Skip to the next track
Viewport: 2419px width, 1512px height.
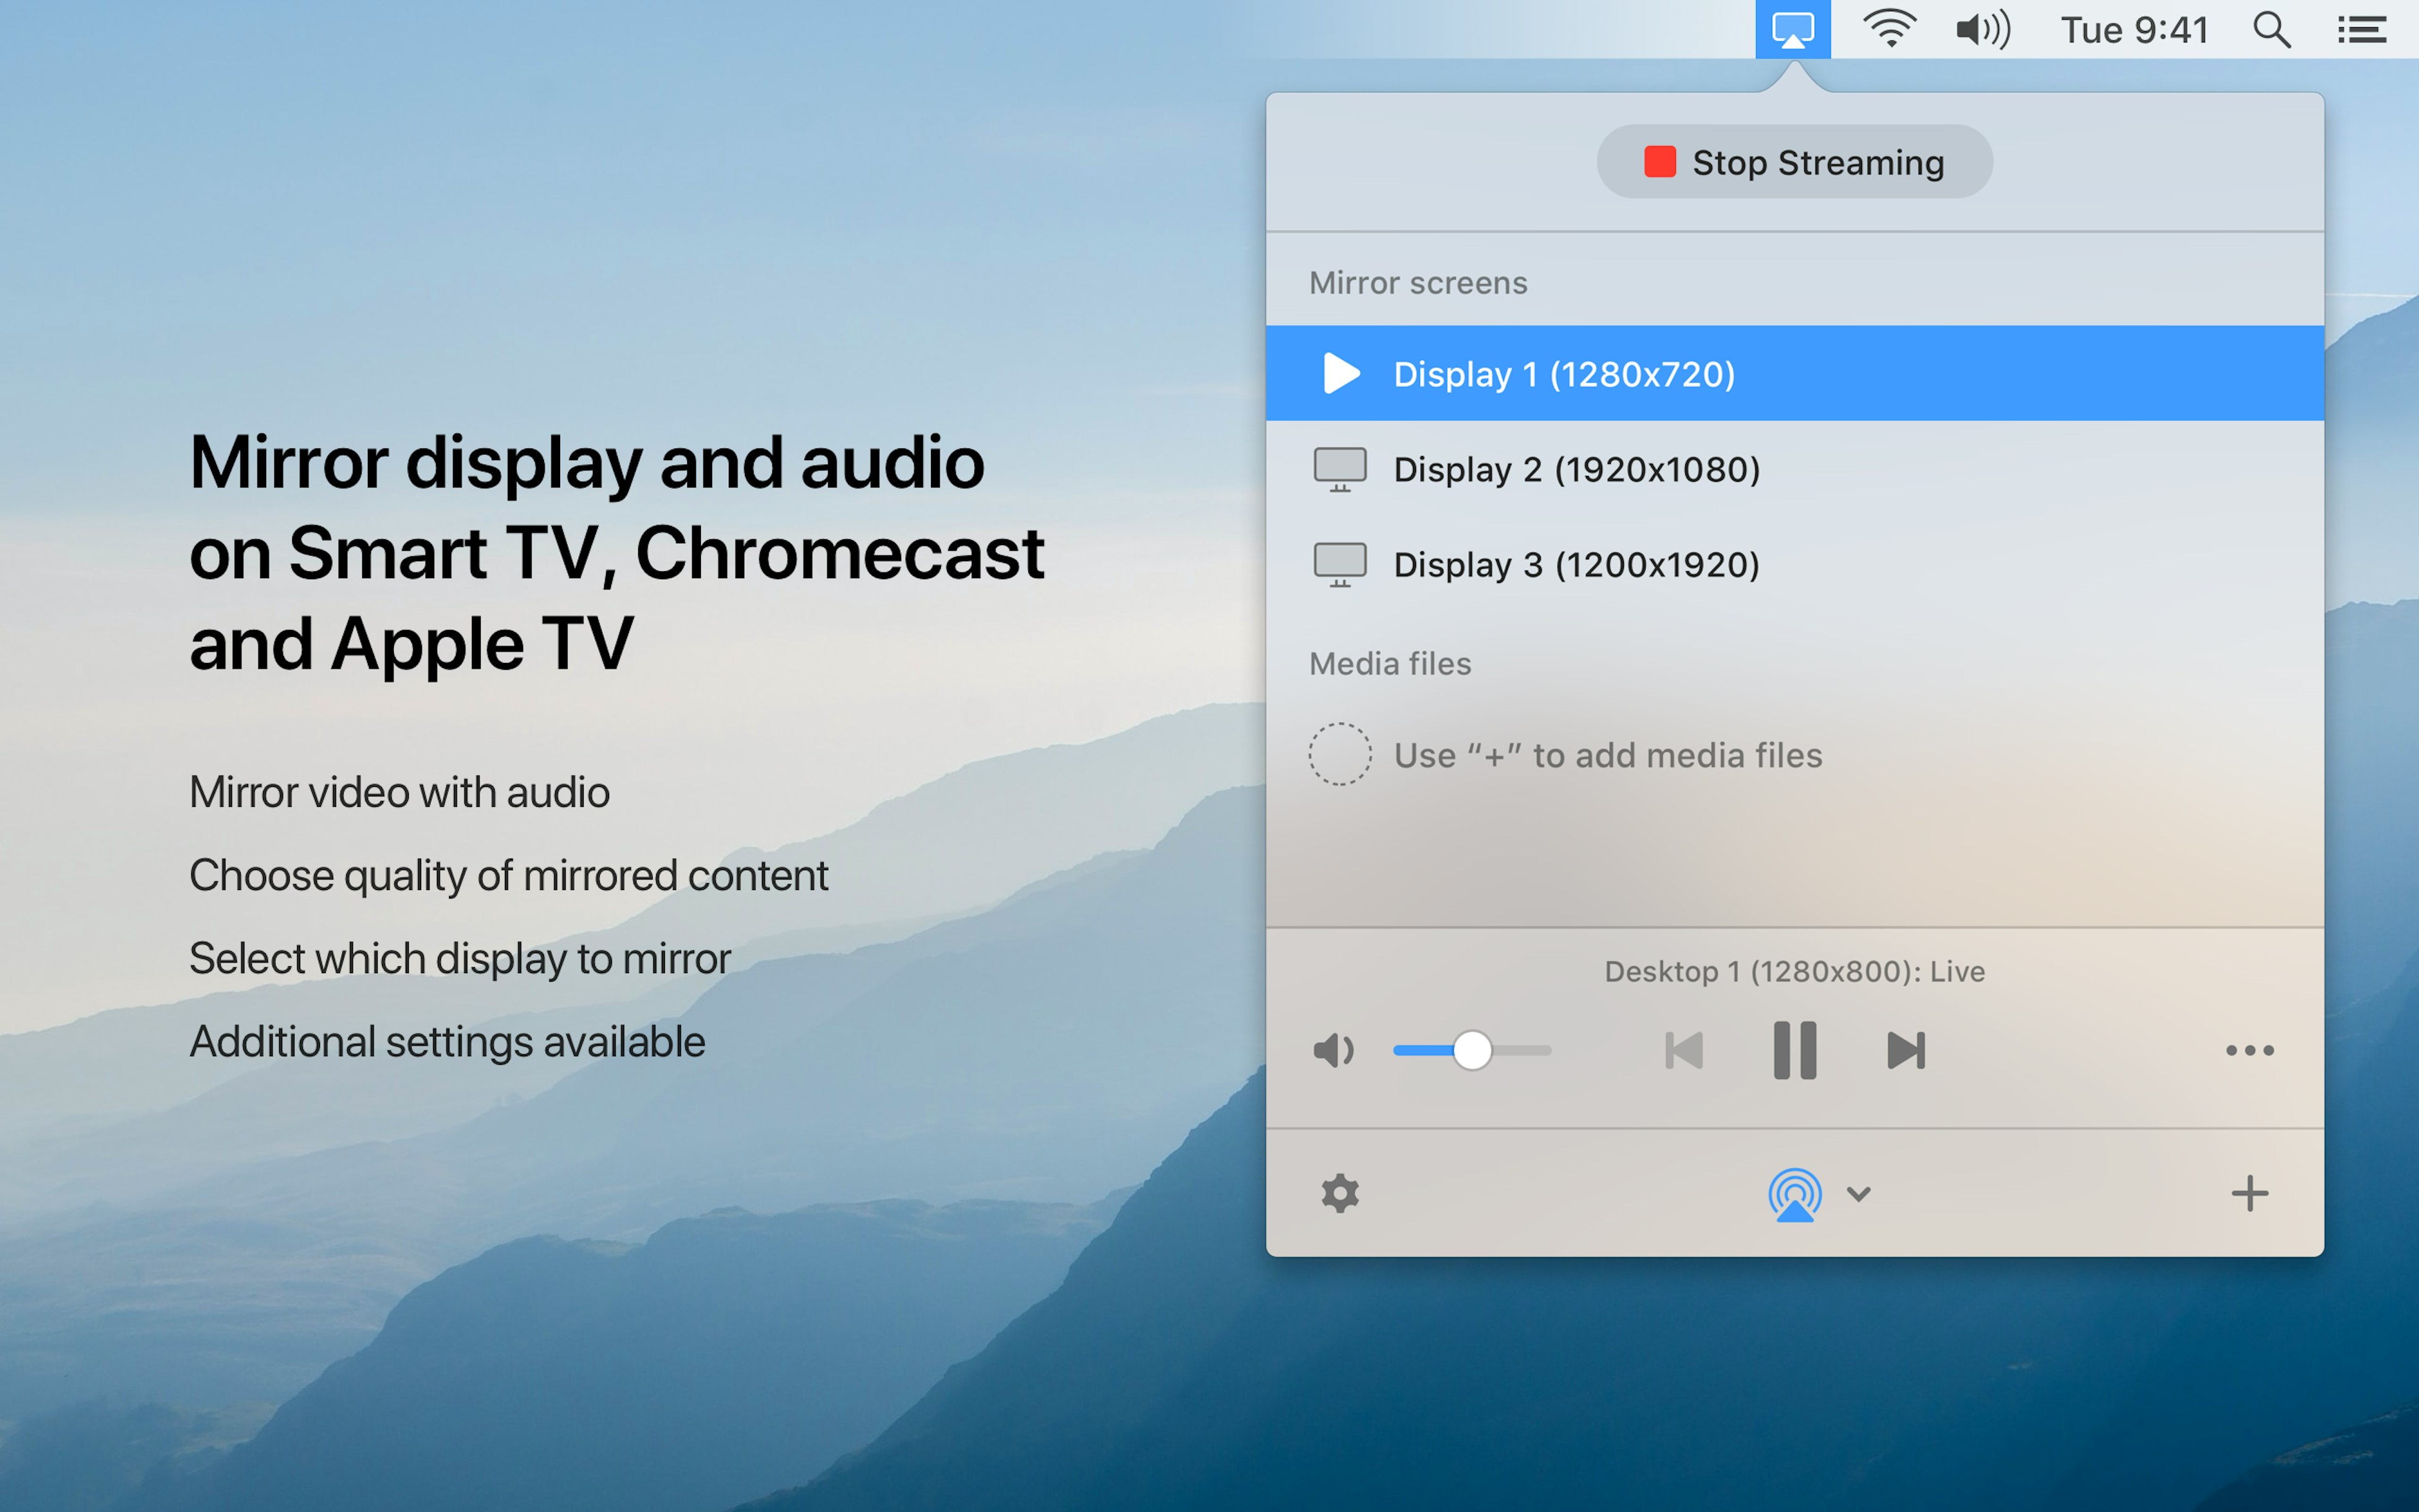coord(1905,1050)
